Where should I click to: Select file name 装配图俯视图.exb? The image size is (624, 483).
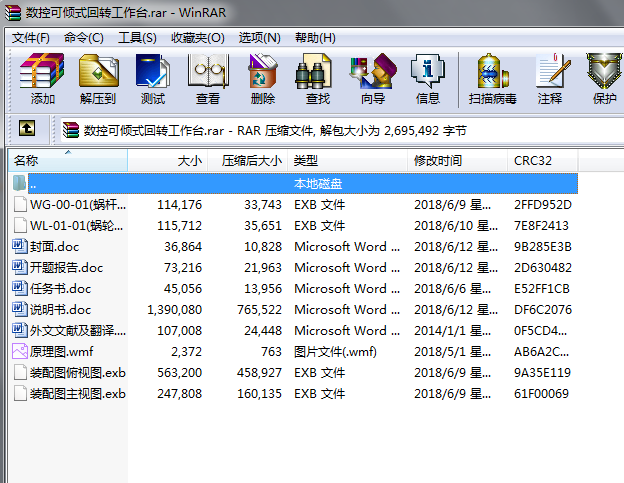click(78, 373)
